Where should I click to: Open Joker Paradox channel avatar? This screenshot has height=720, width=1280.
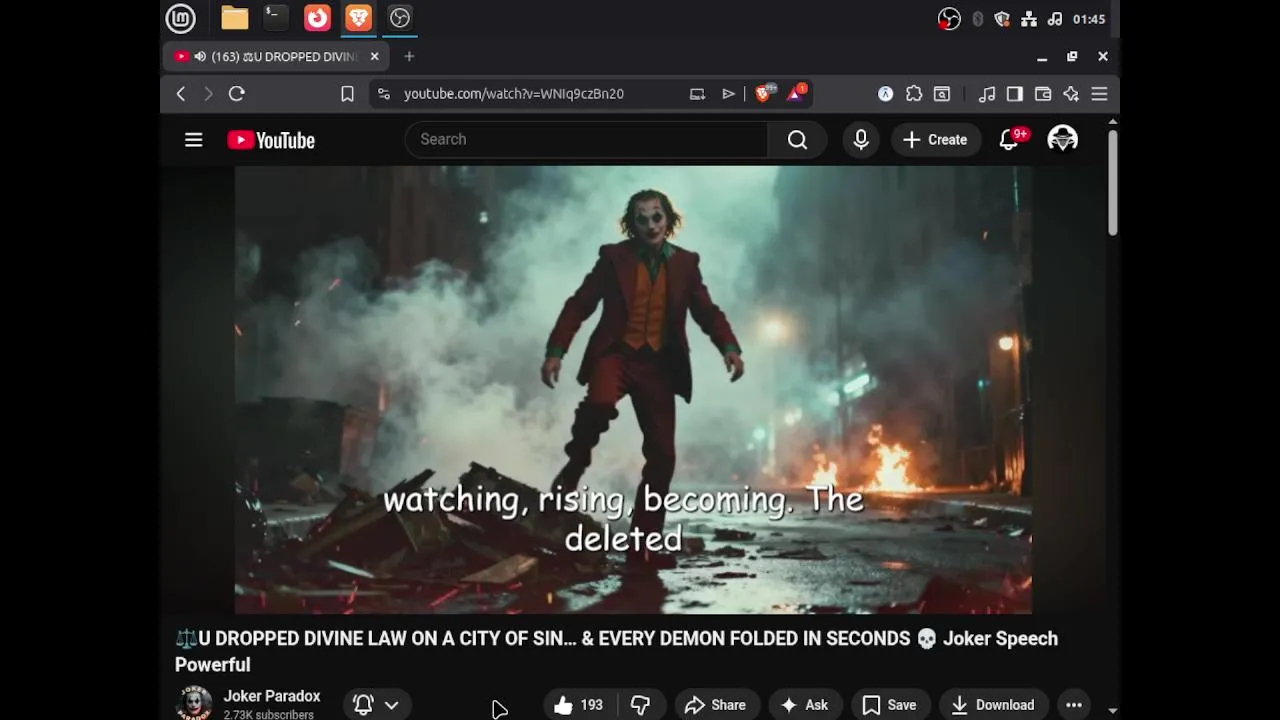tap(194, 703)
